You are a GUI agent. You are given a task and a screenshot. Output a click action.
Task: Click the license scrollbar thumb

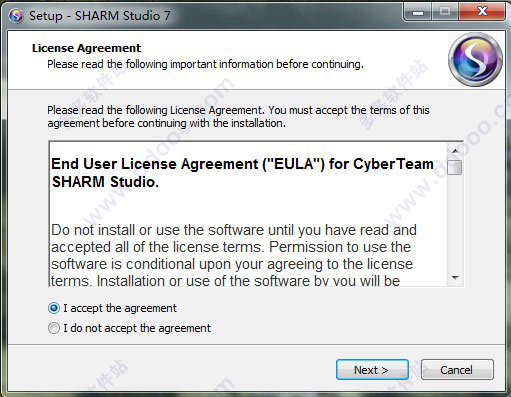click(455, 167)
